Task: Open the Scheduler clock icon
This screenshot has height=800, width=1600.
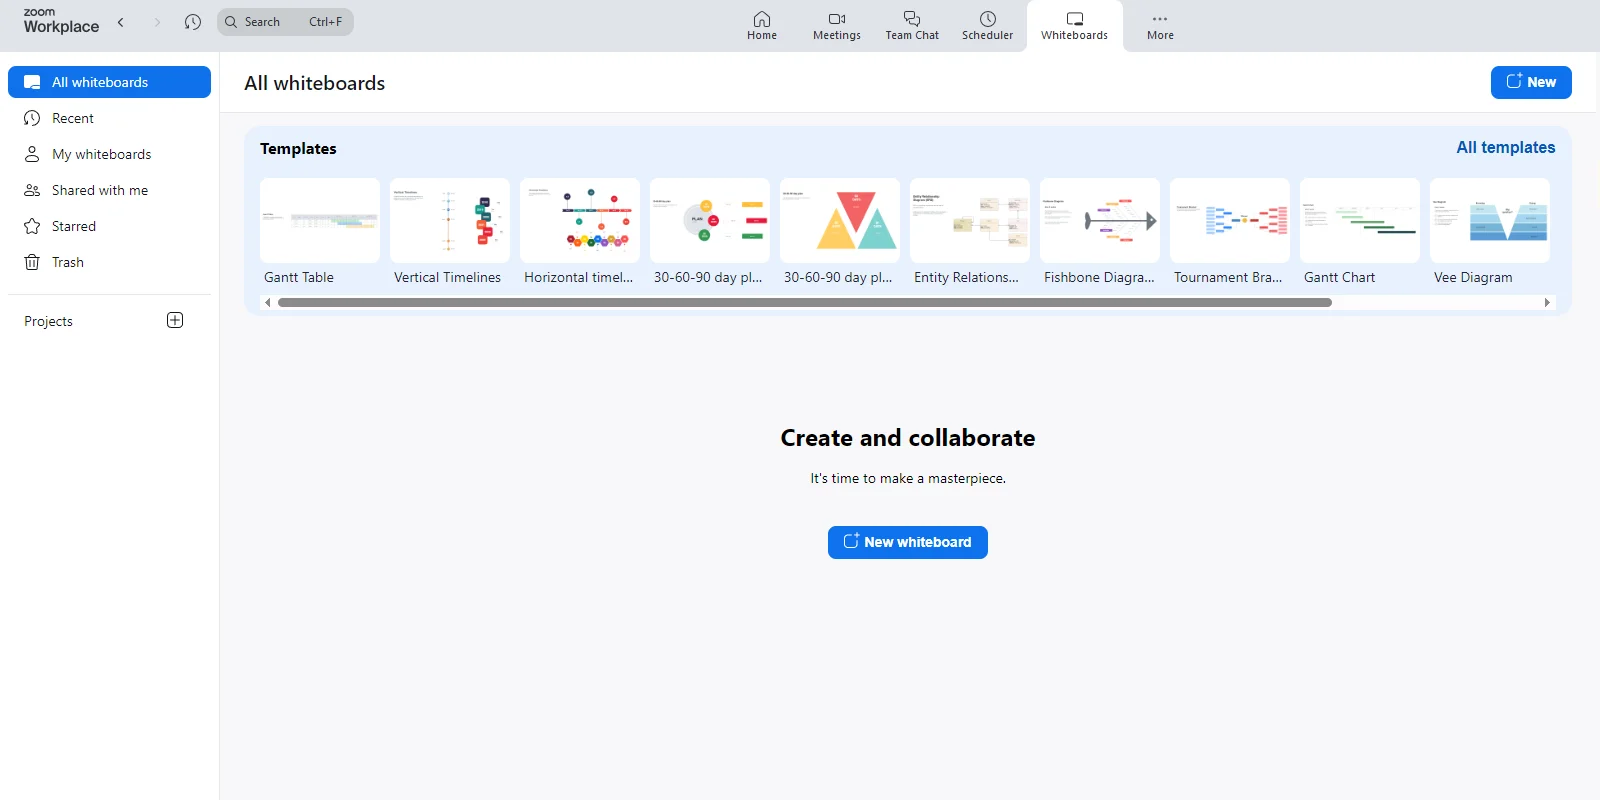Action: tap(987, 20)
